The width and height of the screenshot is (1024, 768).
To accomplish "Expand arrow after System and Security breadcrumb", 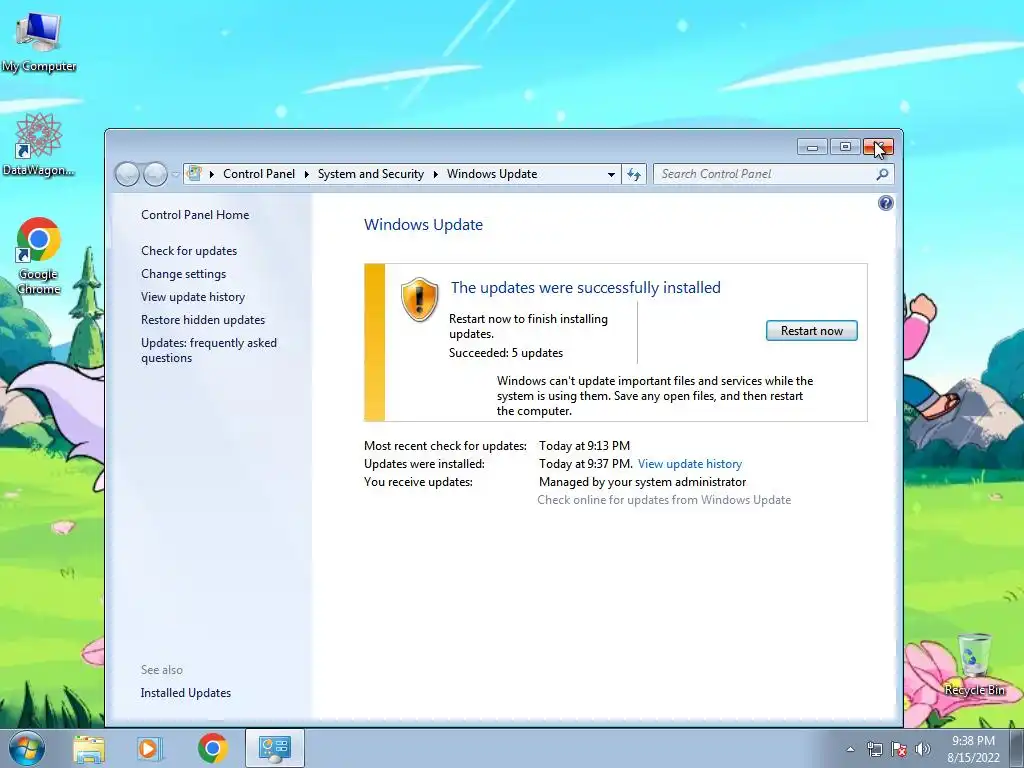I will pyautogui.click(x=436, y=174).
